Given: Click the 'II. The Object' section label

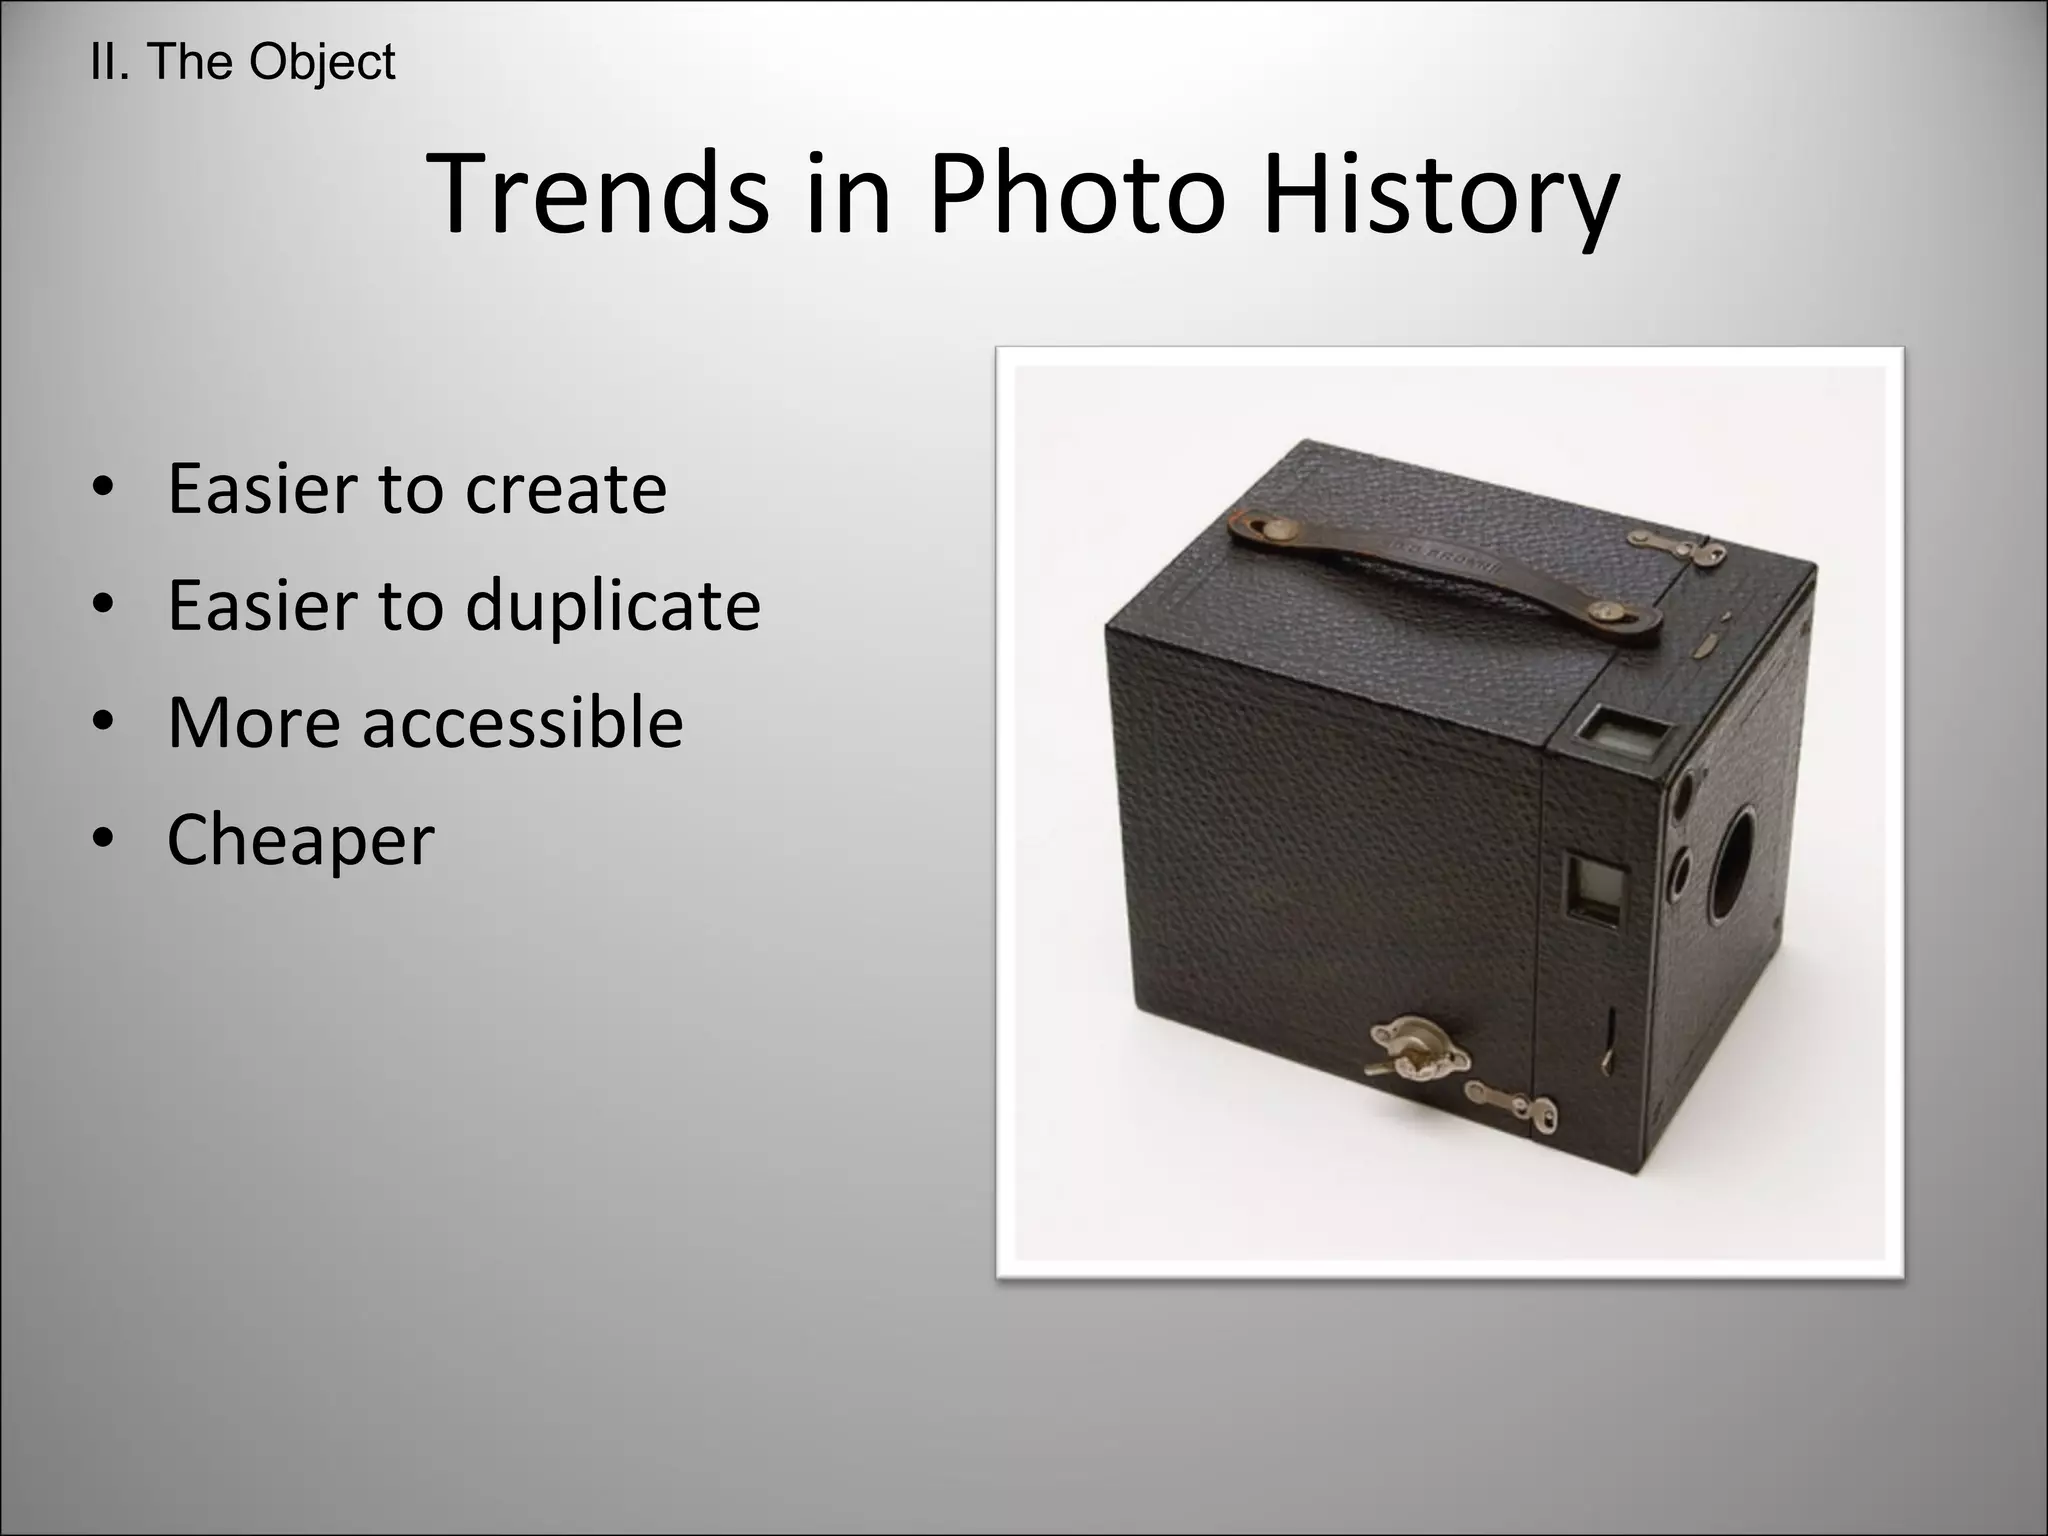Looking at the screenshot, I should click(x=243, y=64).
